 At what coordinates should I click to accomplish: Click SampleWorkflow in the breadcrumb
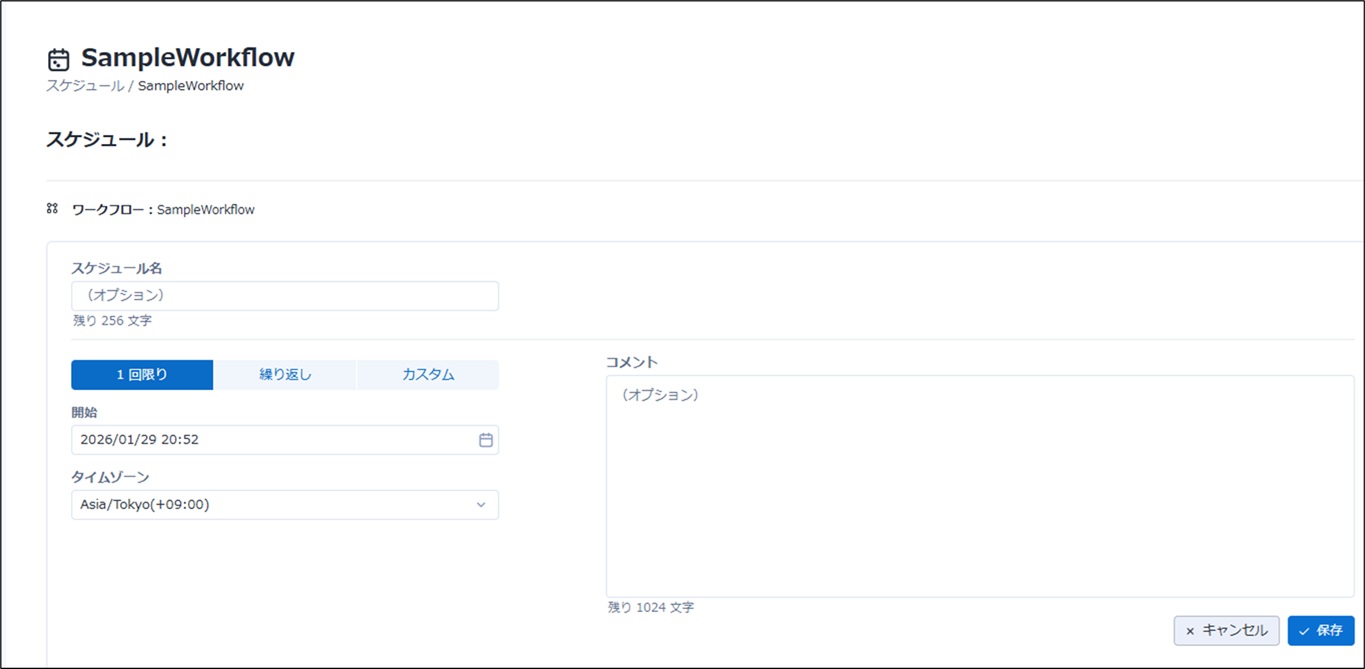click(191, 86)
